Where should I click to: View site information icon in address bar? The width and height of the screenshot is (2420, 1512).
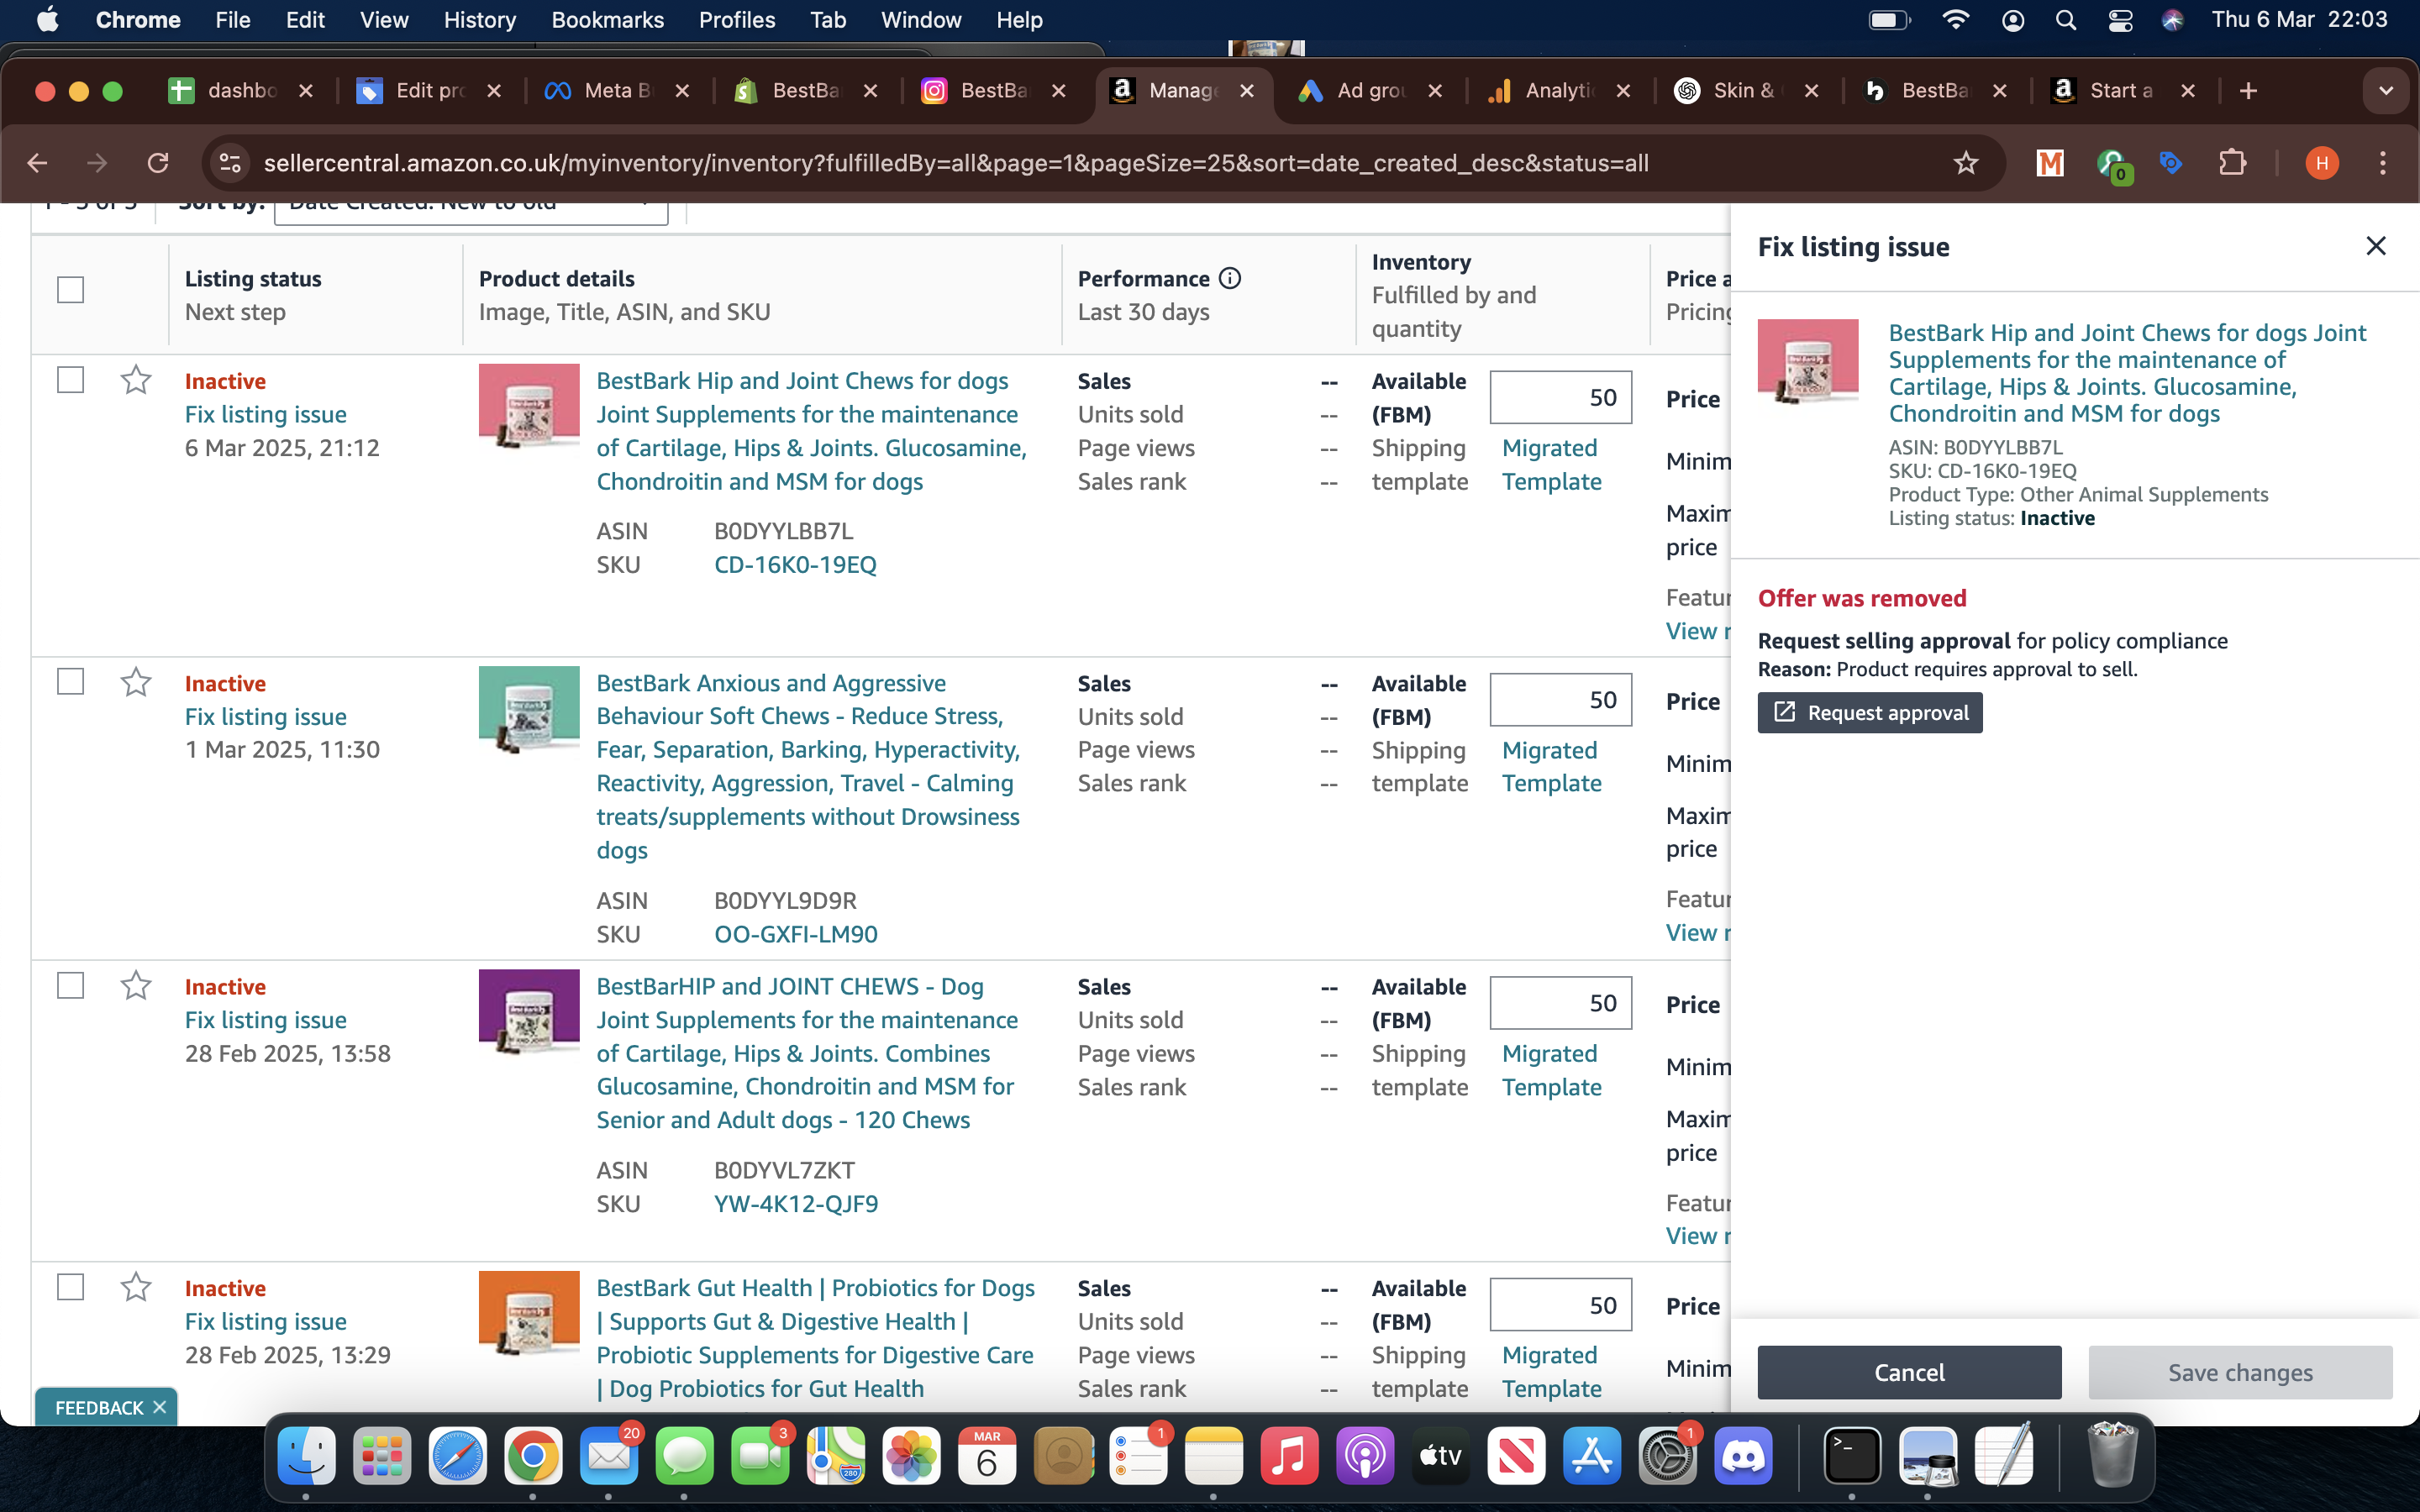pos(230,163)
